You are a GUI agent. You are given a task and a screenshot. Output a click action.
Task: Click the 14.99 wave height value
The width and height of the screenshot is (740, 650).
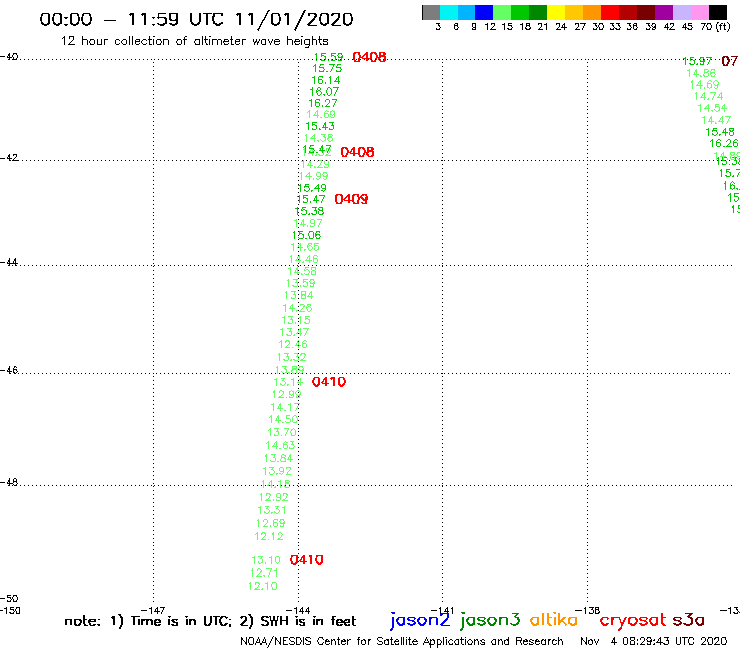[314, 176]
